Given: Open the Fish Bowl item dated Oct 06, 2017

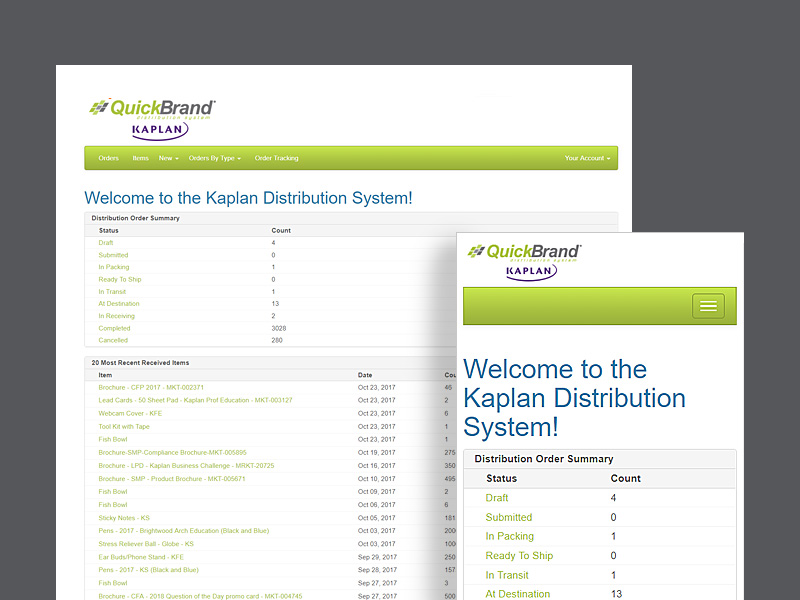Looking at the screenshot, I should tap(113, 505).
